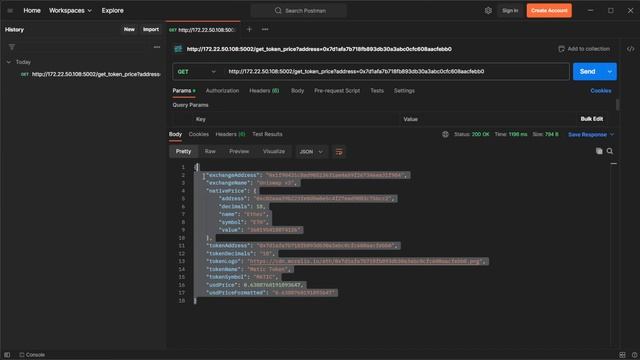Screen dimensions: 640x360
Task: Select the response Body tab
Action: coord(176,134)
